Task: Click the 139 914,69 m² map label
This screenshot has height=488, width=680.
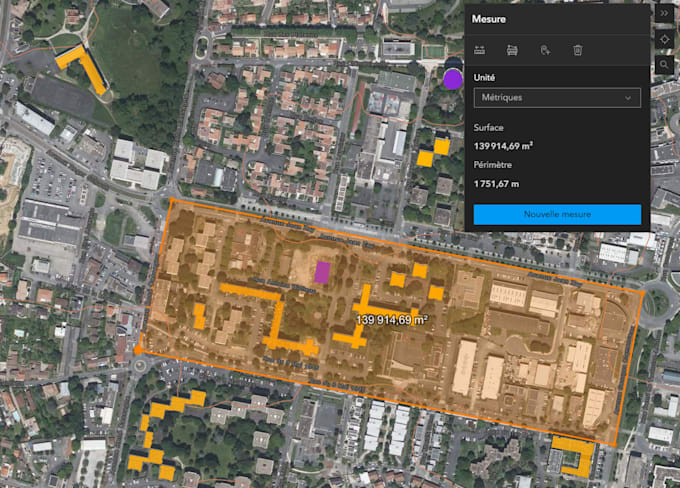Action: 392,320
